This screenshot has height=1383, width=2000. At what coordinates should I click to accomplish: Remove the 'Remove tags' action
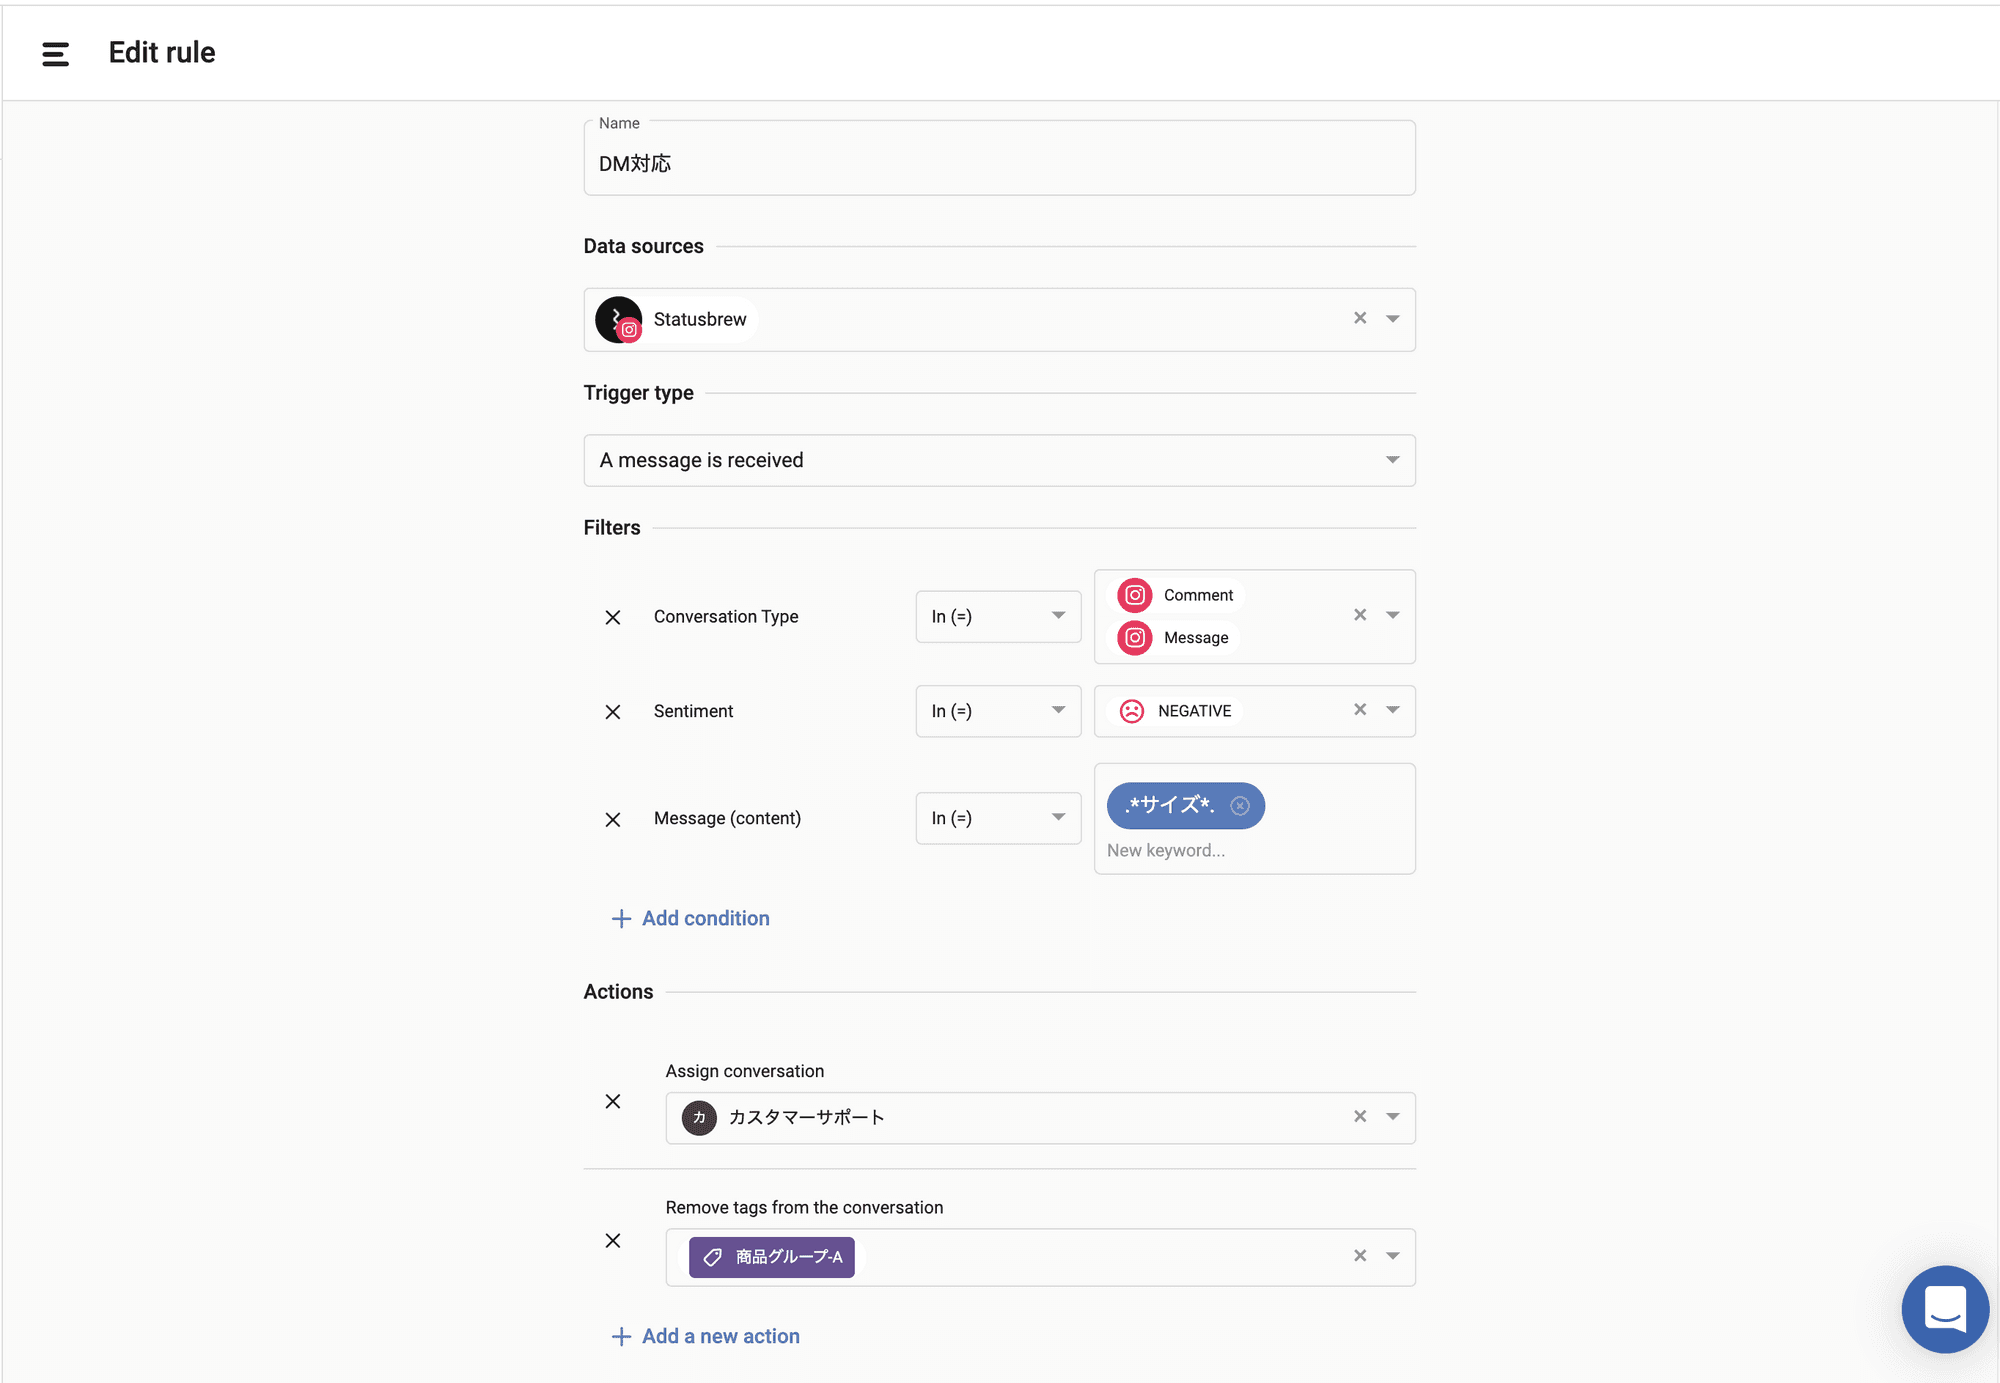click(613, 1240)
